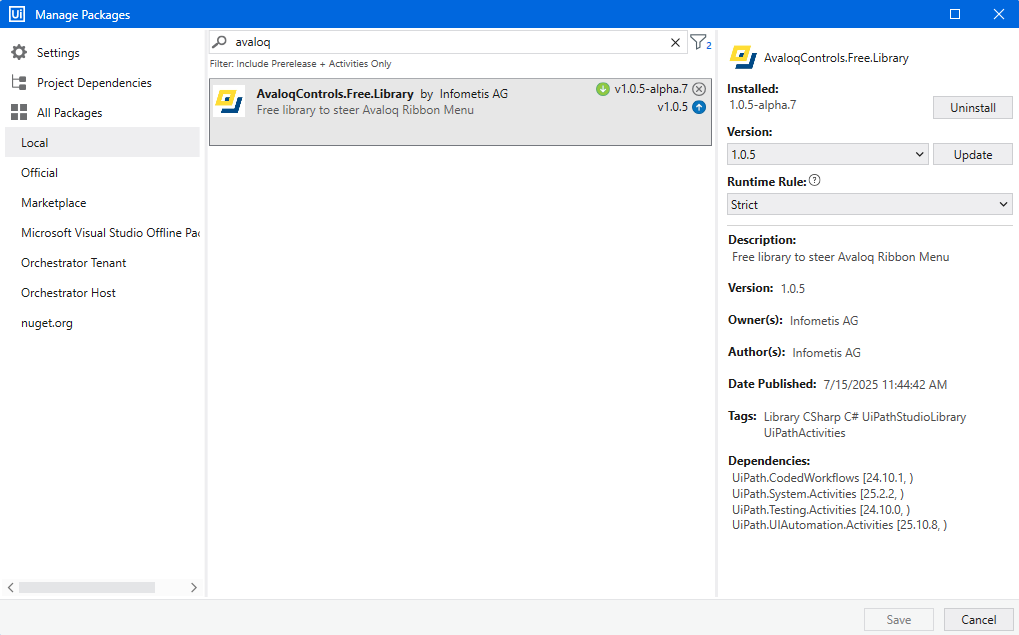Open the Project Dependencies section label

tap(94, 83)
